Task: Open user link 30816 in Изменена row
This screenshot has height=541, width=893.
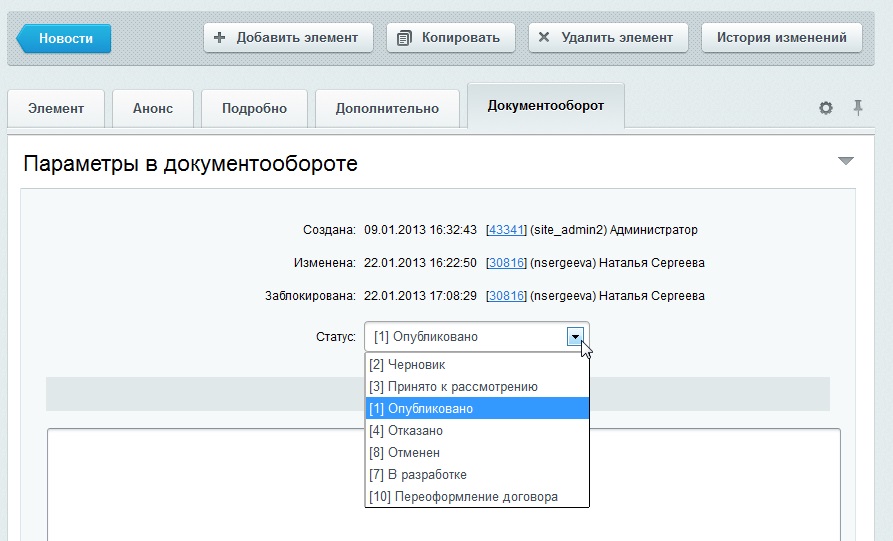Action: (506, 263)
